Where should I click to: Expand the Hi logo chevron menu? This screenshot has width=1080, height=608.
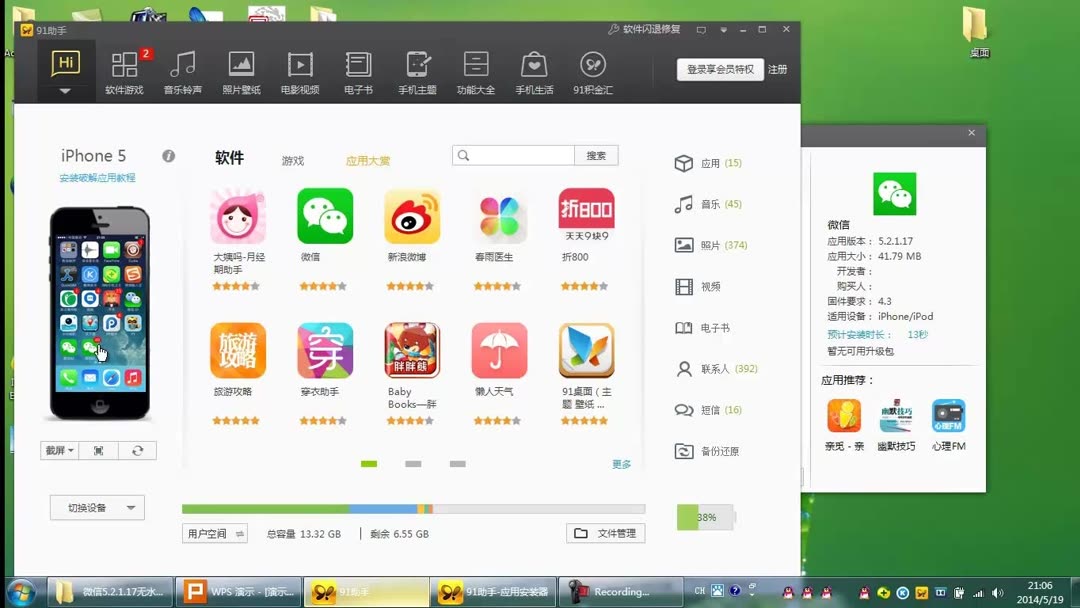(x=64, y=88)
